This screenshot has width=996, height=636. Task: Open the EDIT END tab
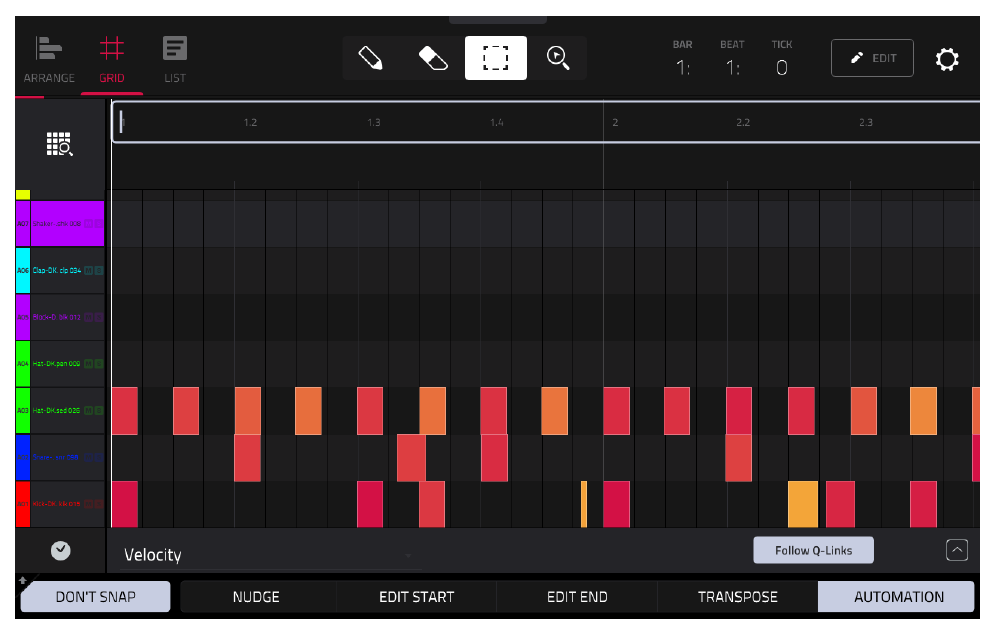point(577,597)
